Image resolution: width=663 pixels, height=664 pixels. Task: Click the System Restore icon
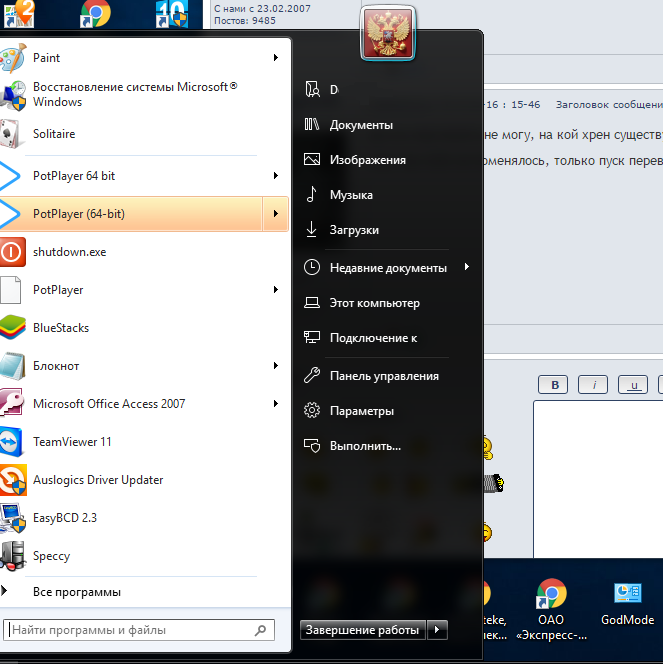(x=13, y=95)
